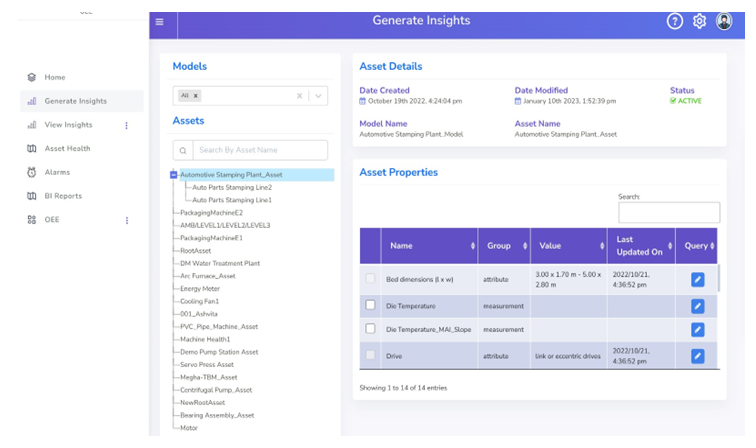
Task: Open the Models dropdown arrow
Action: point(318,96)
